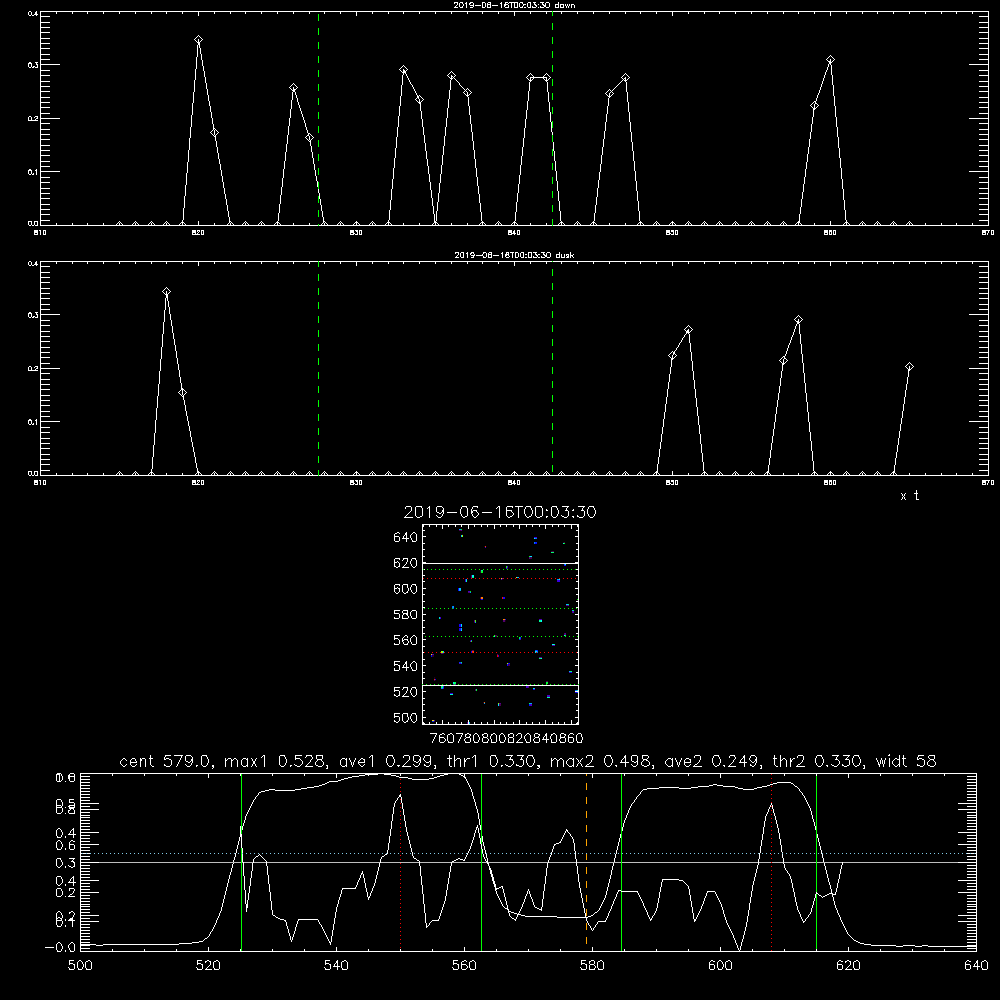1000x1000 pixels.
Task: Click the 500 label on scatter image y-axis
Action: [x=406, y=718]
